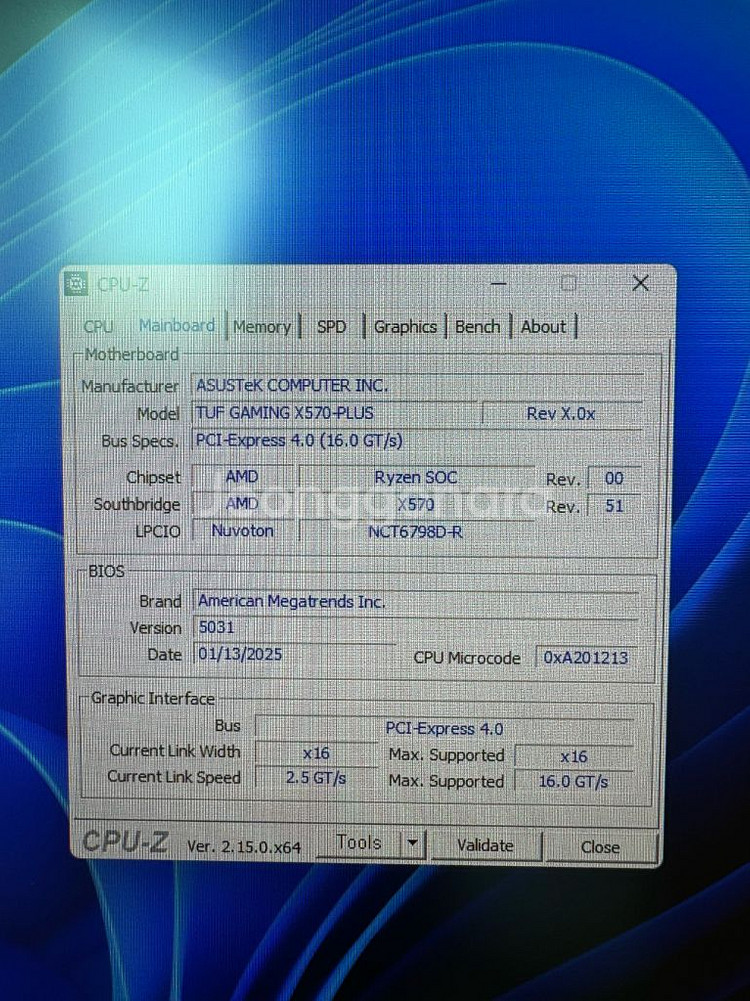Click the LPCIO Nuvoton value
750x1001 pixels.
pos(242,531)
